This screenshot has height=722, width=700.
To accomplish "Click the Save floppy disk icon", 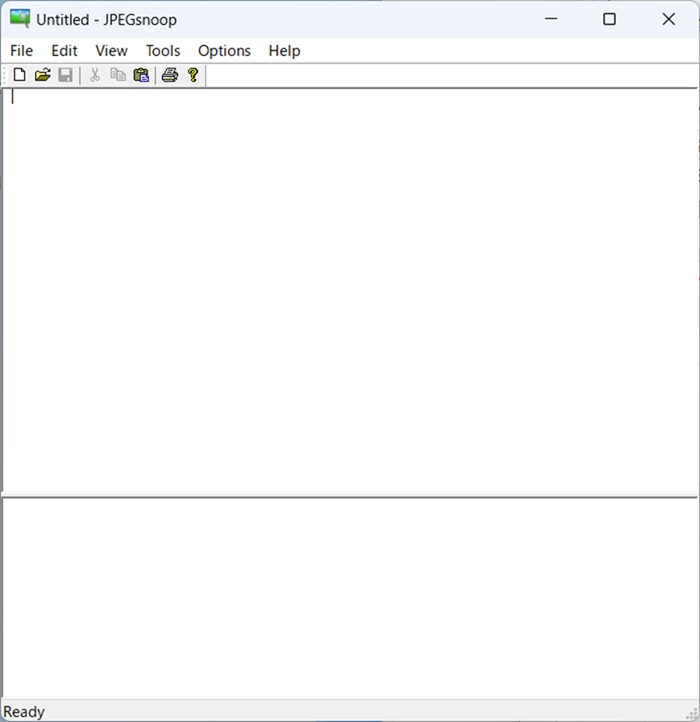I will [65, 75].
